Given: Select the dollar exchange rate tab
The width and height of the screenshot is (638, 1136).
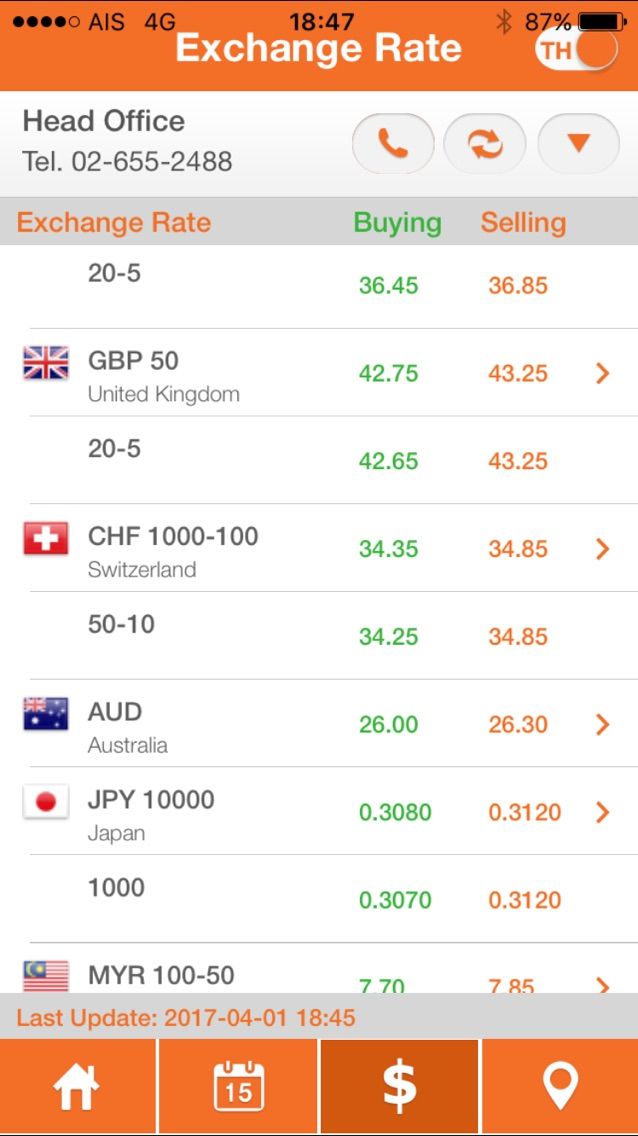Looking at the screenshot, I should (400, 1087).
